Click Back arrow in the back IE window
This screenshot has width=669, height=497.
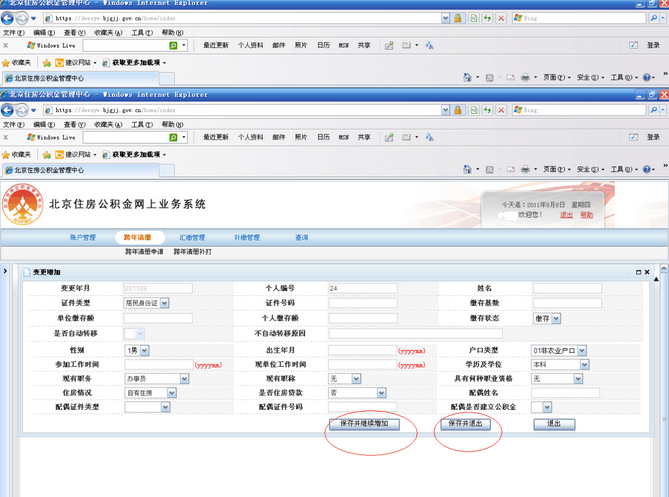point(7,18)
